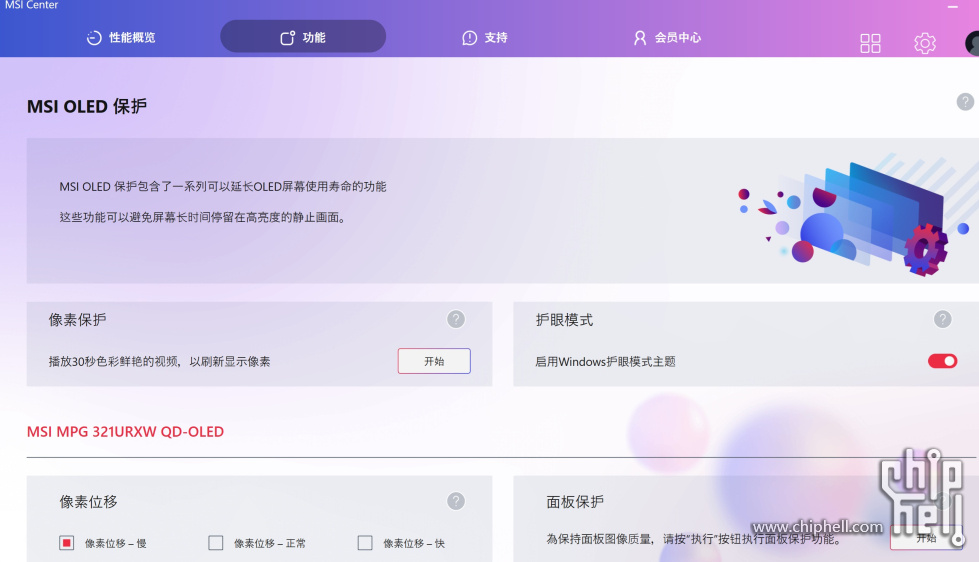979x562 pixels.
Task: Select the 像素位移 – 慢 checkbox
Action: (x=66, y=543)
